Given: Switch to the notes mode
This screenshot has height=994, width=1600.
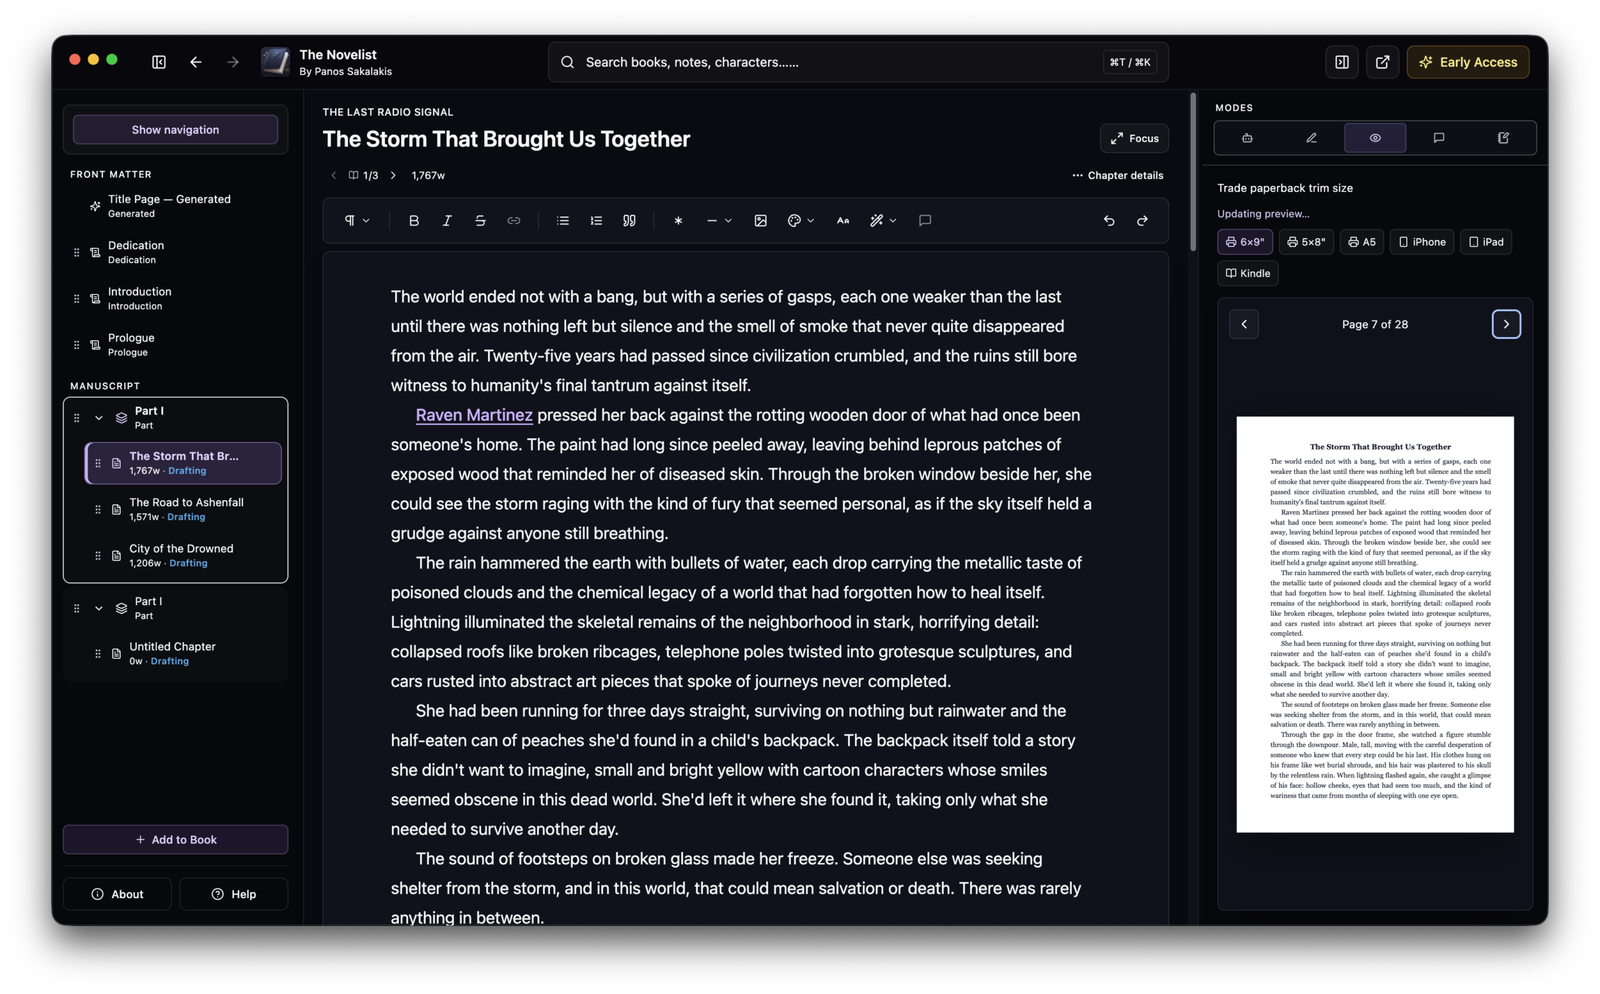Looking at the screenshot, I should tap(1503, 138).
